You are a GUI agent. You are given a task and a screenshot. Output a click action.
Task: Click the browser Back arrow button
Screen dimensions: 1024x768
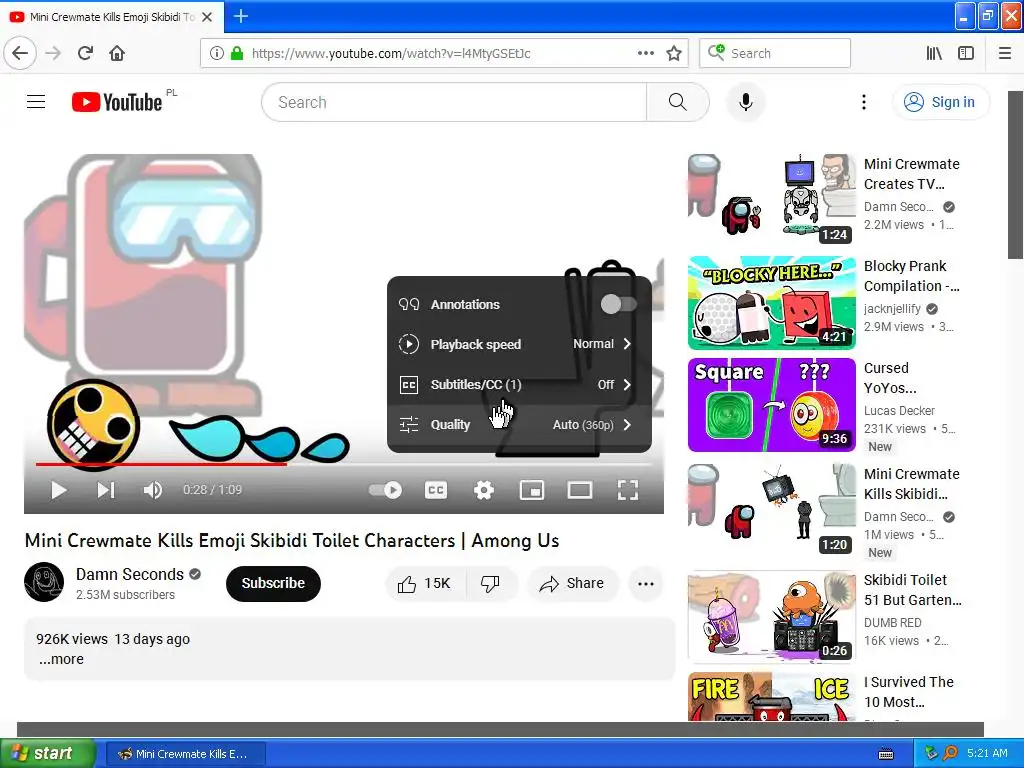click(20, 53)
